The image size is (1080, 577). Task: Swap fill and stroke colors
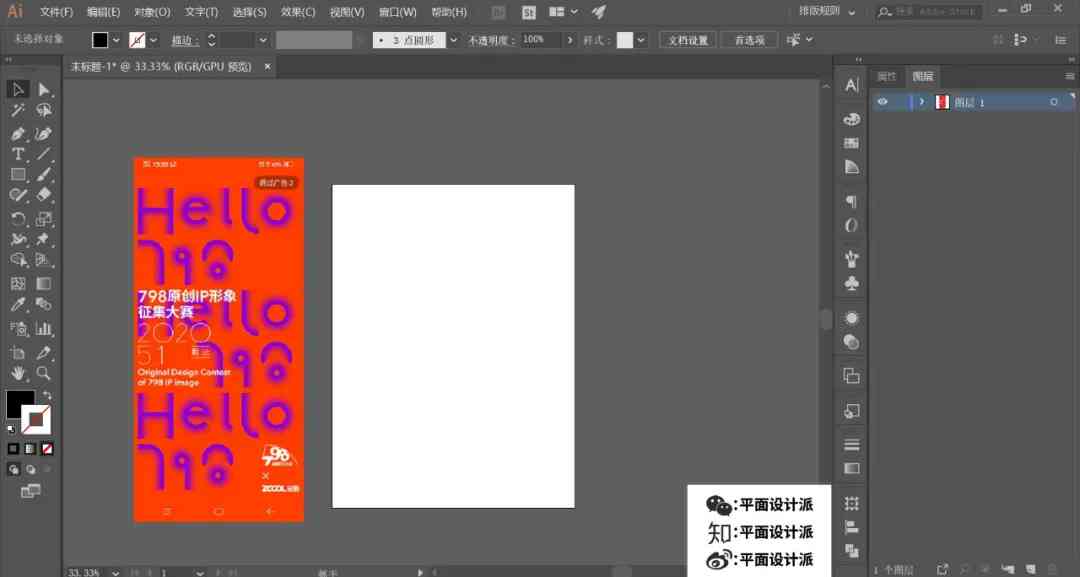pyautogui.click(x=47, y=395)
